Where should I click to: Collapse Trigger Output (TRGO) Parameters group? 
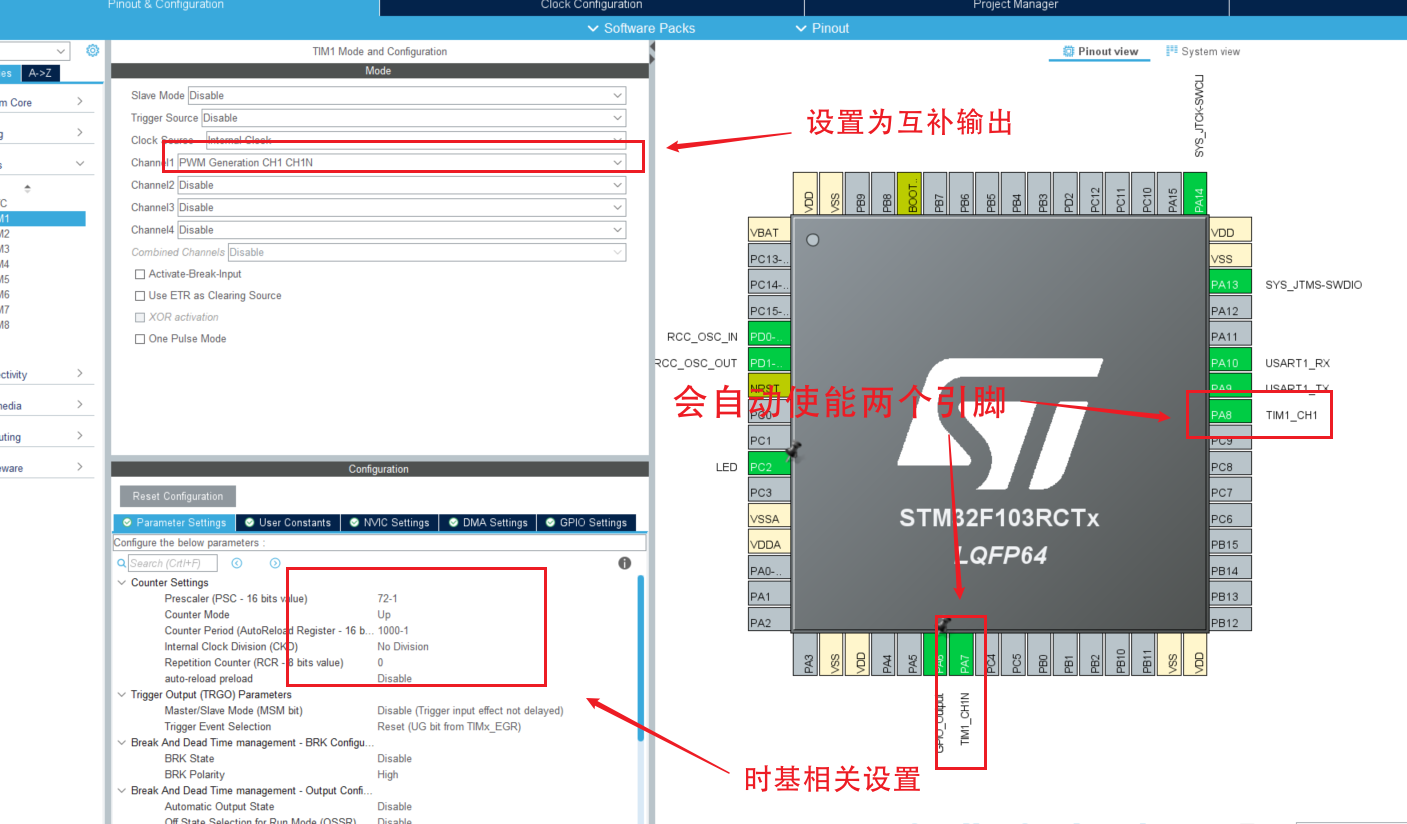point(122,695)
